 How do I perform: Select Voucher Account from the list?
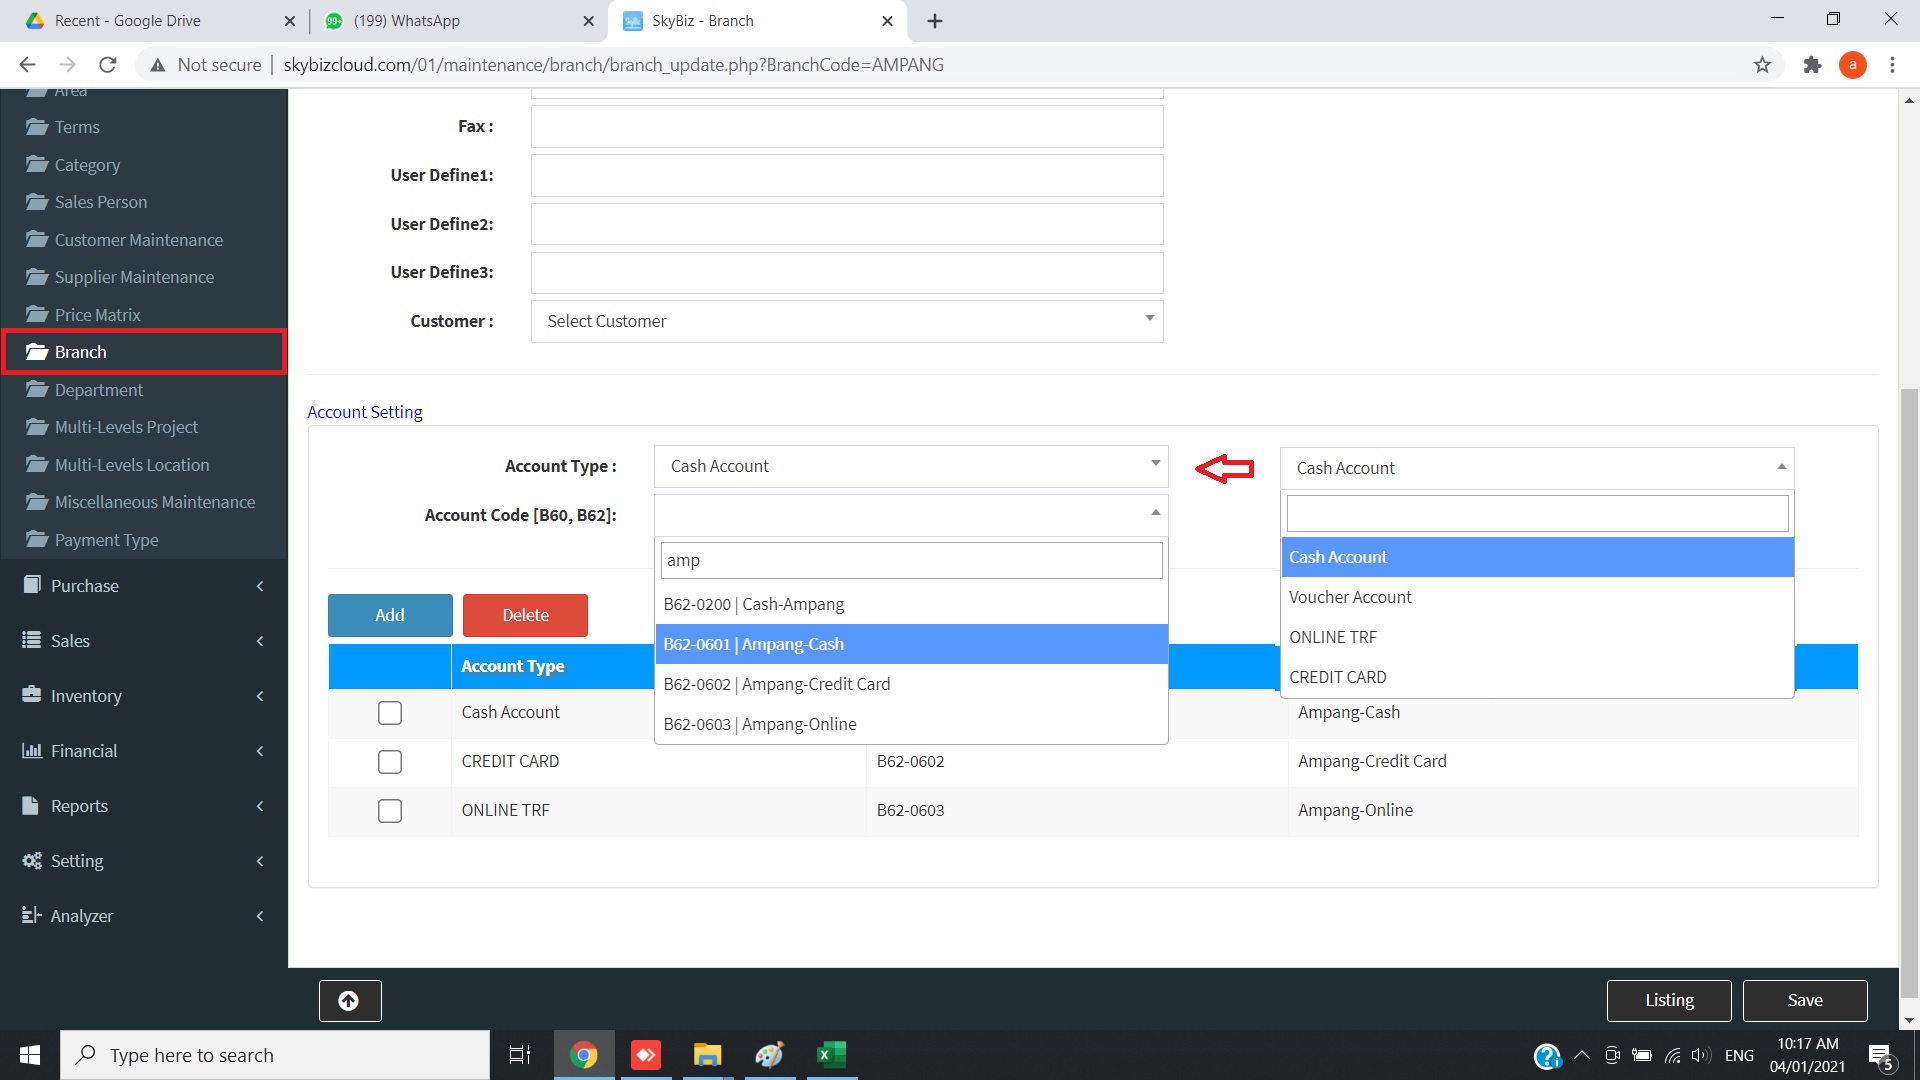[1350, 597]
